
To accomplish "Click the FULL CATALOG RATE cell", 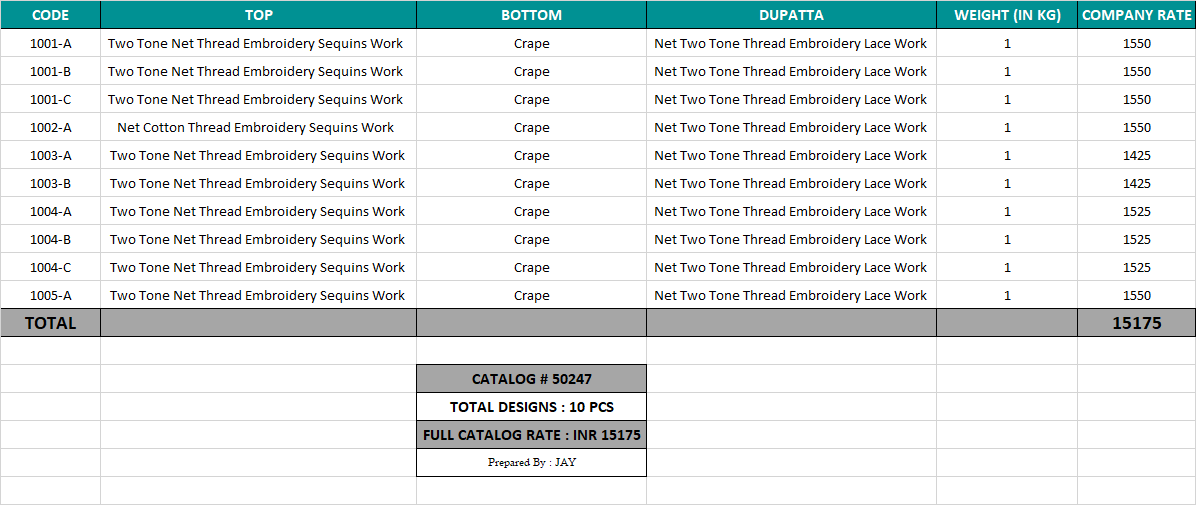I will click(x=531, y=435).
